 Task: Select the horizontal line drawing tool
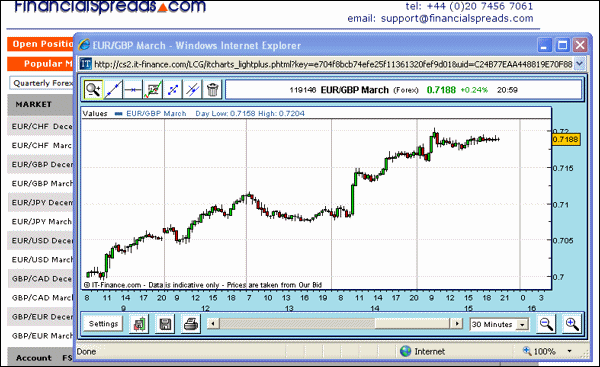click(133, 90)
